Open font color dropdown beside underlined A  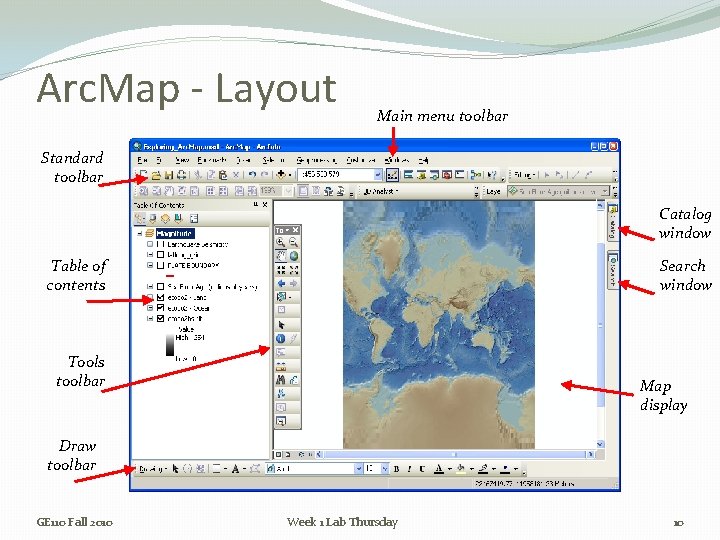coord(450,469)
